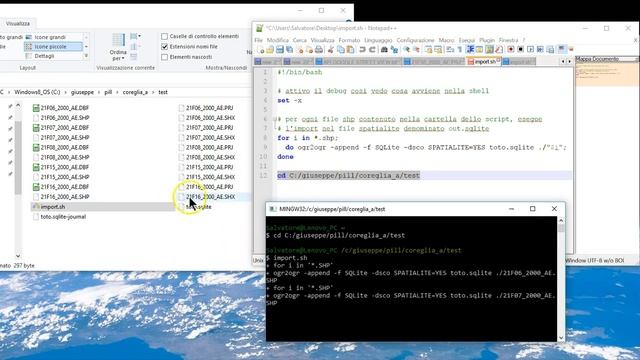Expand layout gallery with bottom arrow
This screenshot has height=360, width=640.
click(86, 56)
